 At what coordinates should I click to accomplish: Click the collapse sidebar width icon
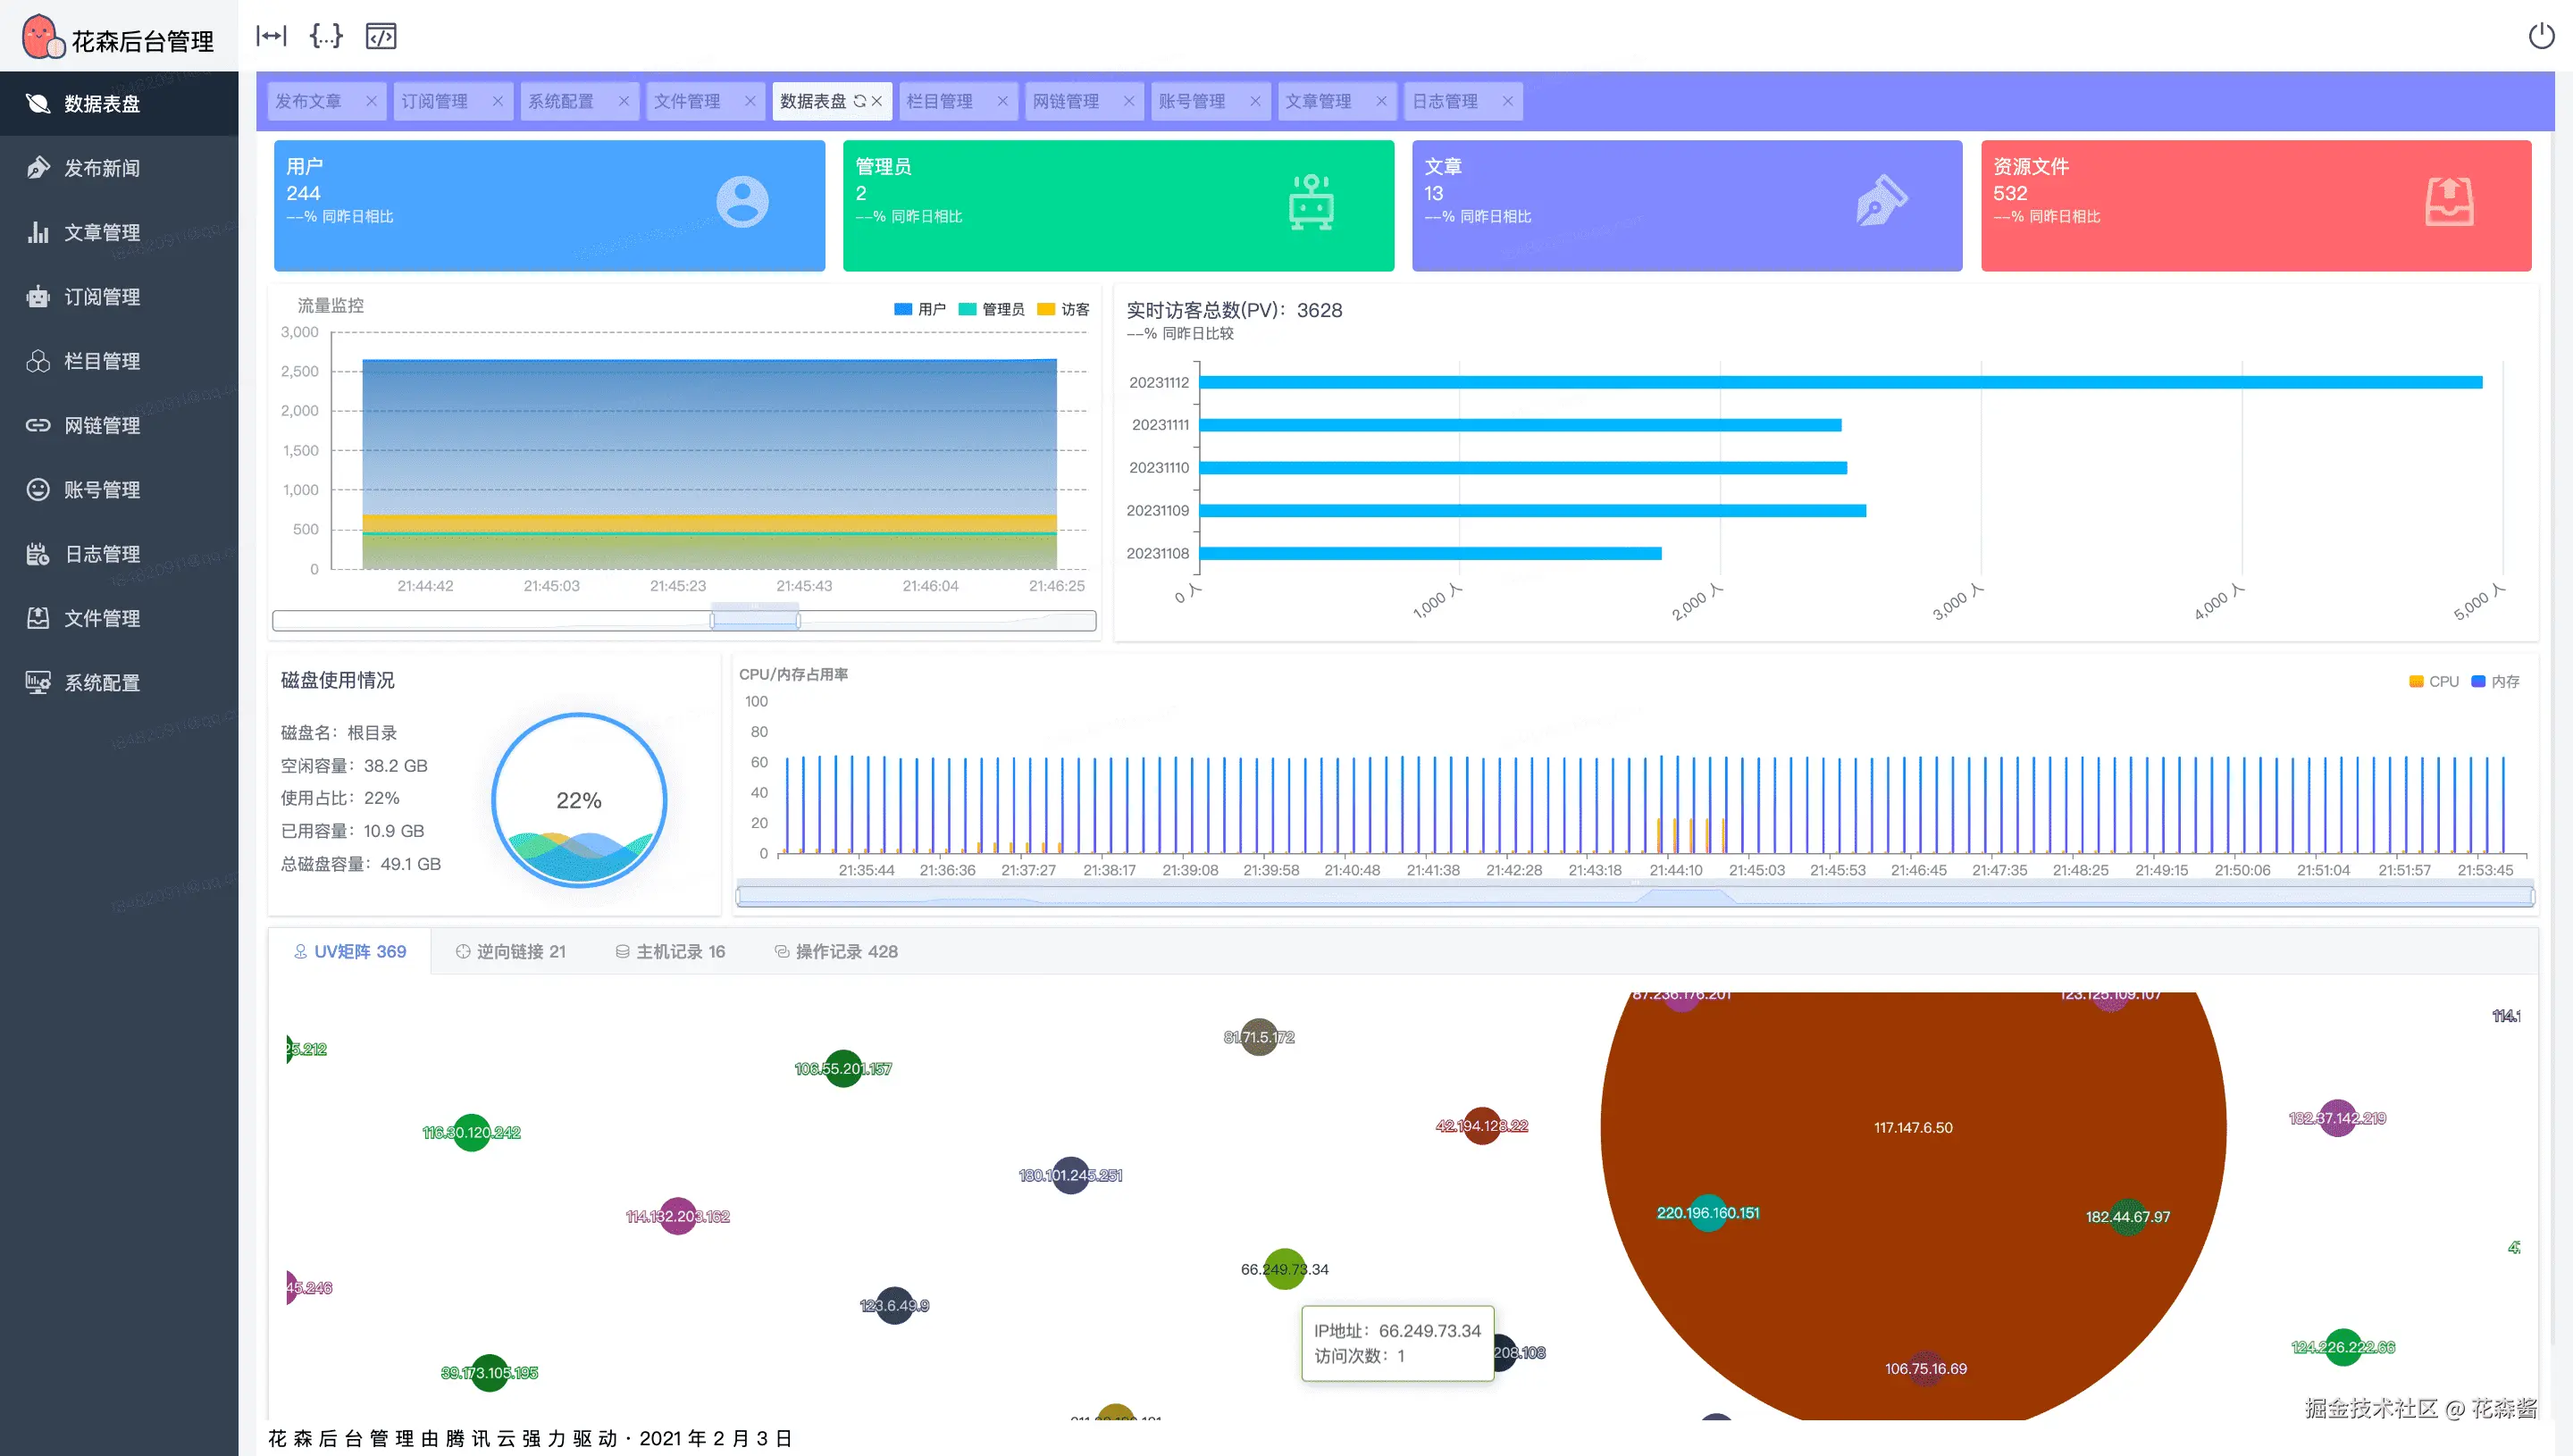coord(271,37)
